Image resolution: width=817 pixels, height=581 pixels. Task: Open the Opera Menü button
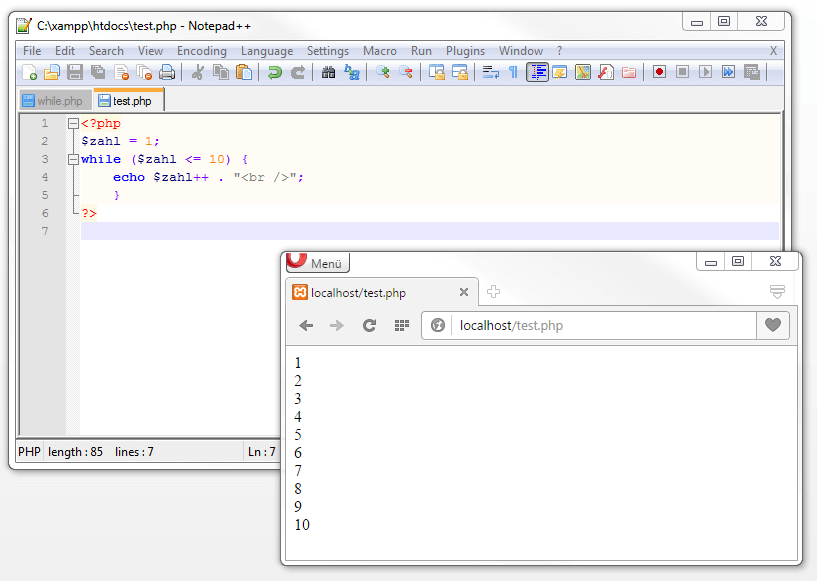point(317,263)
